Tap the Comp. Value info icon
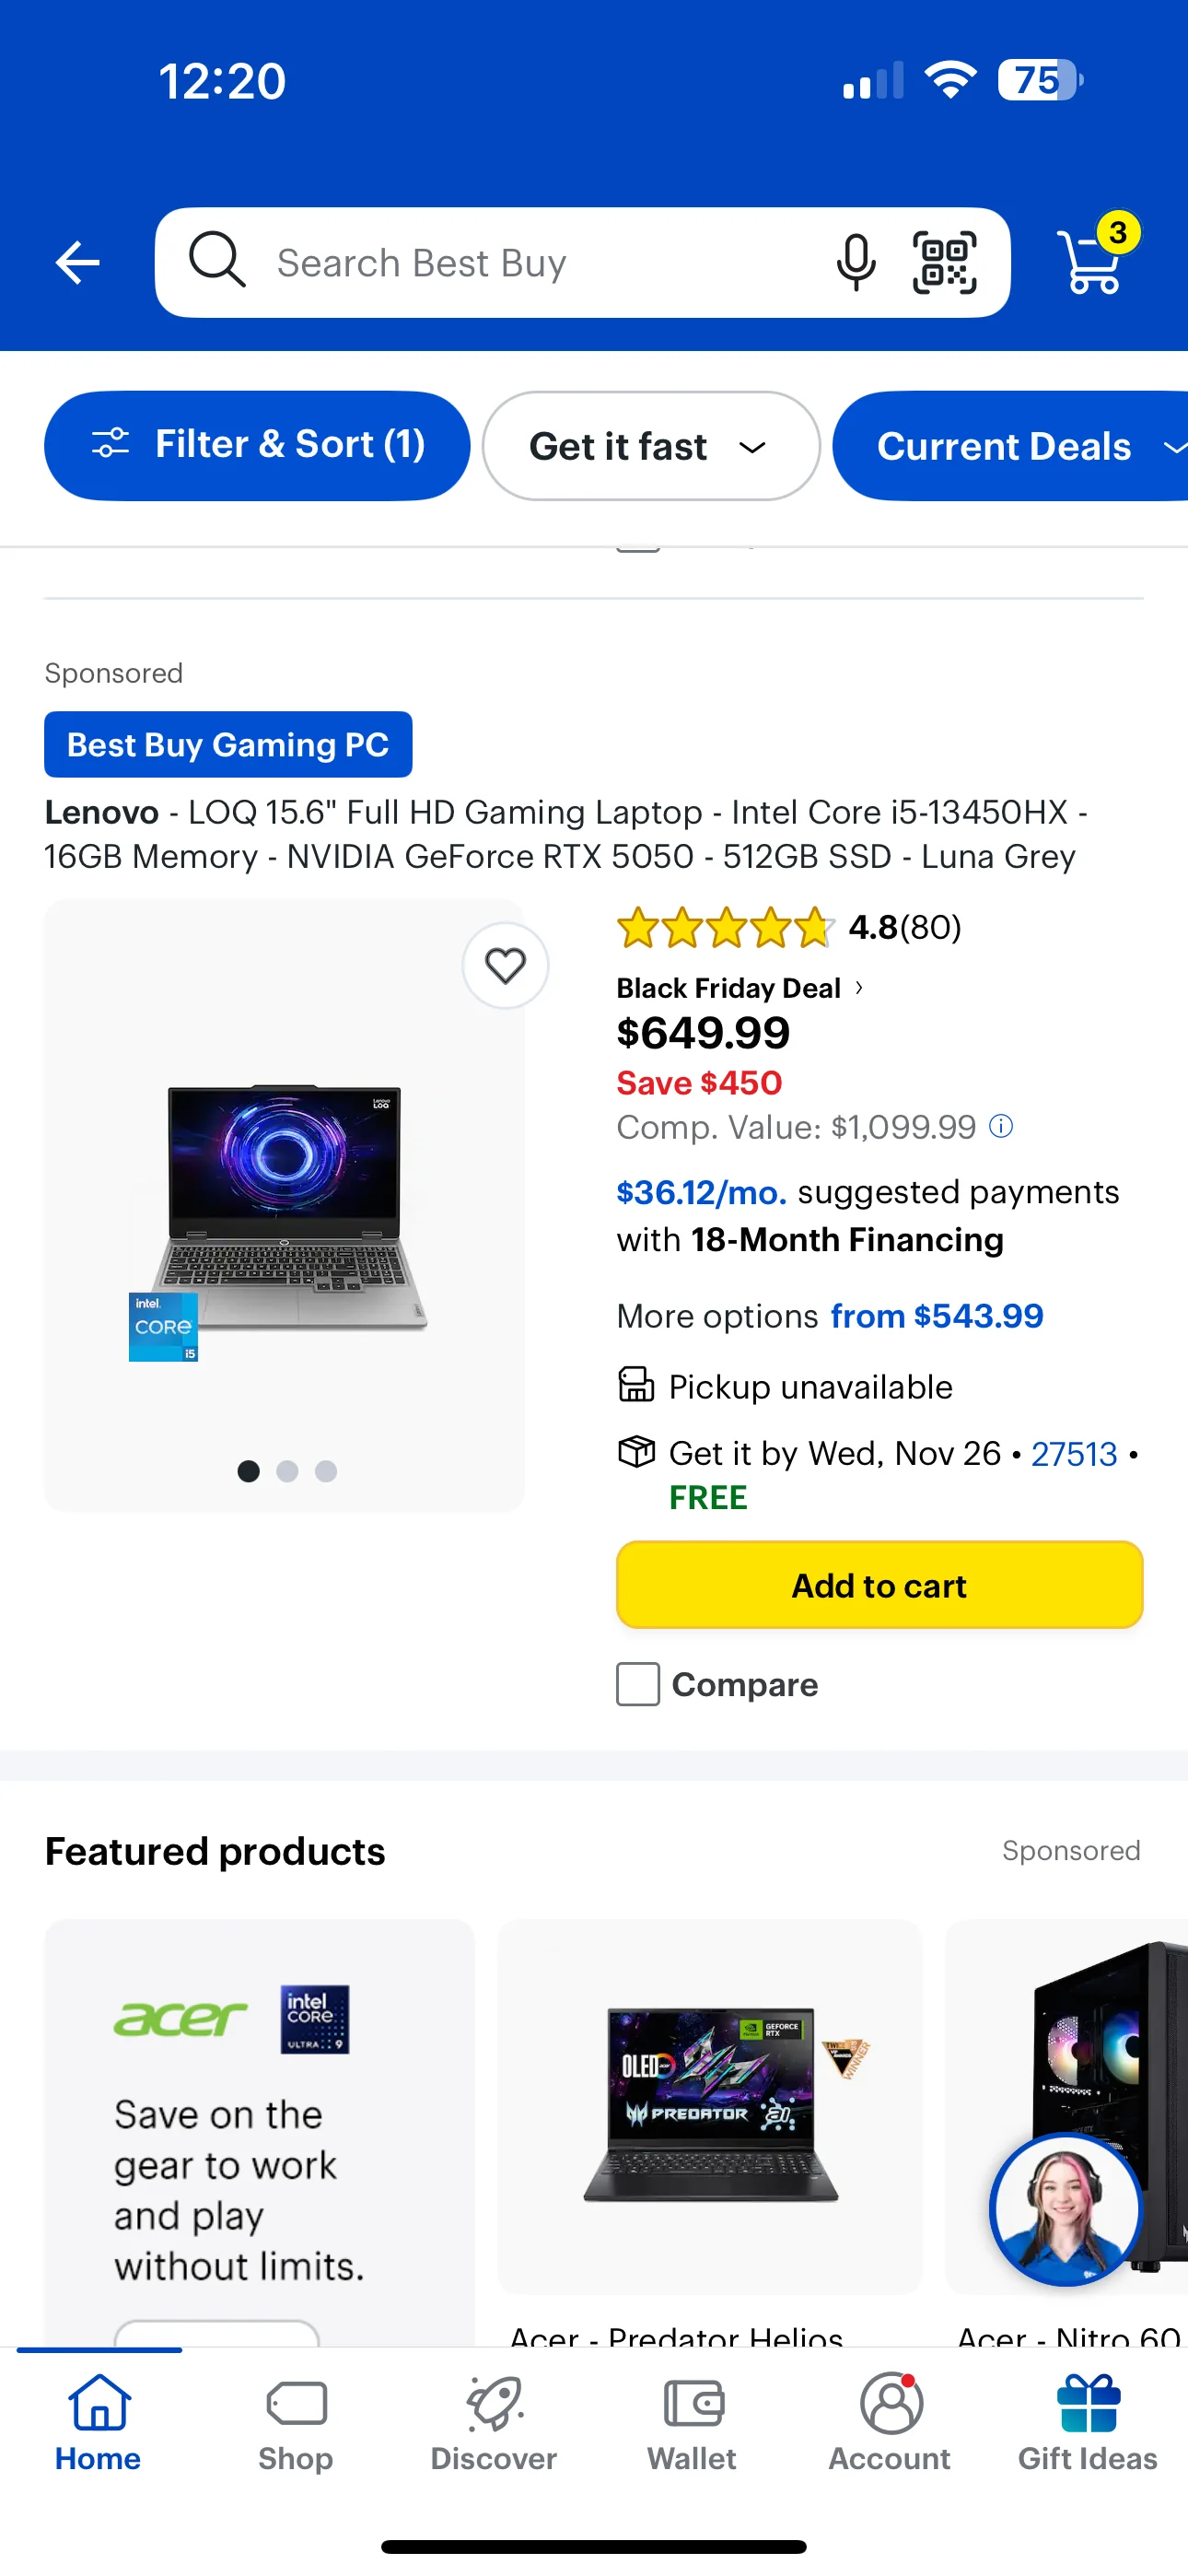The width and height of the screenshot is (1188, 2576). (x=1001, y=1127)
